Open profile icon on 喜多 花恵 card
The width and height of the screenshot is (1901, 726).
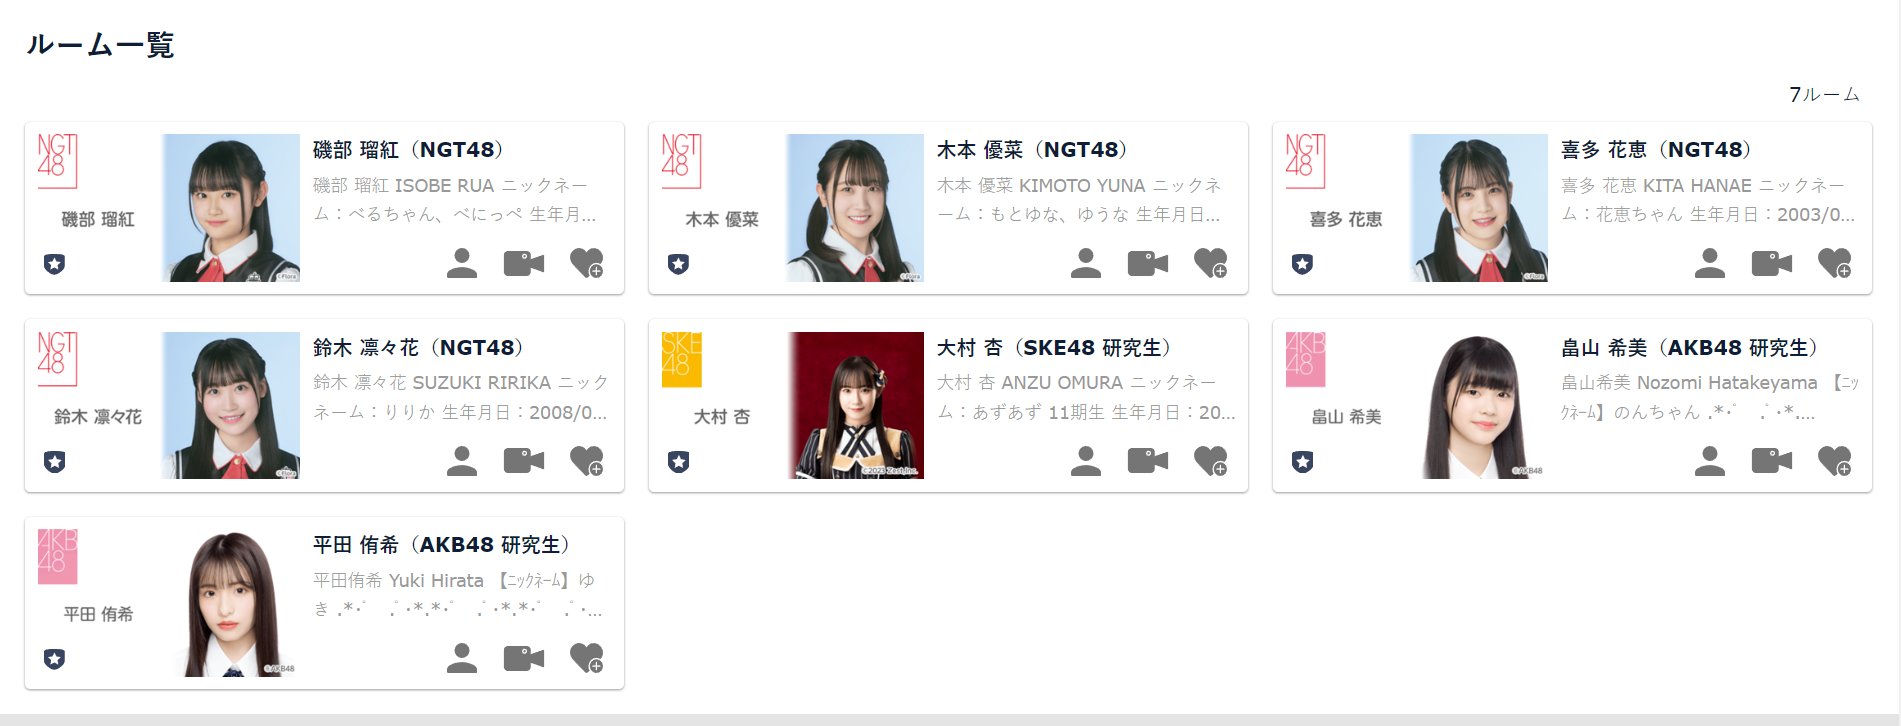[1709, 263]
